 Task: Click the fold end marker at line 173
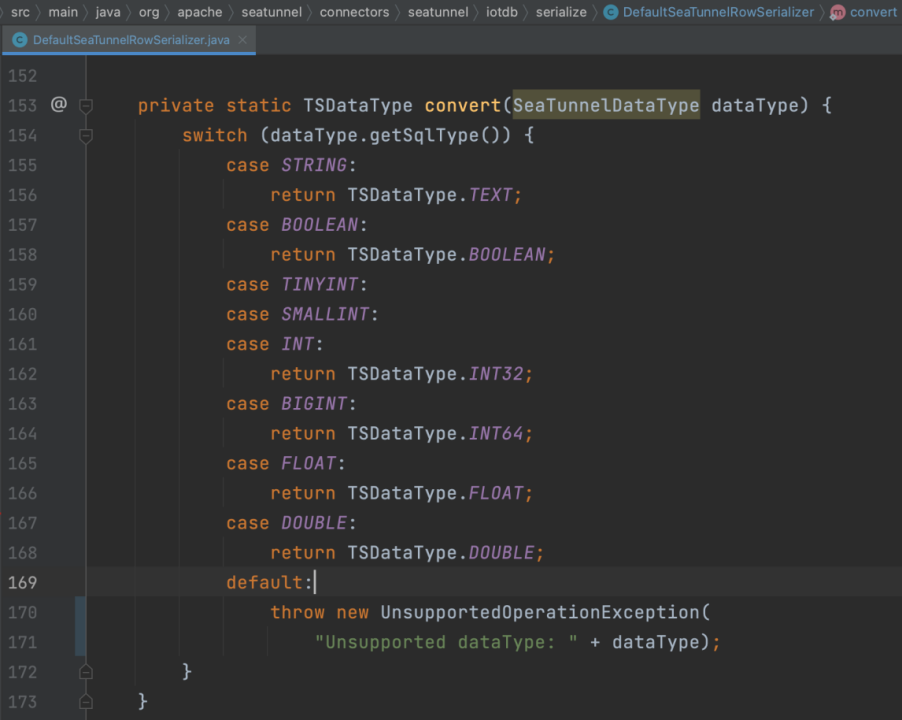click(x=86, y=702)
